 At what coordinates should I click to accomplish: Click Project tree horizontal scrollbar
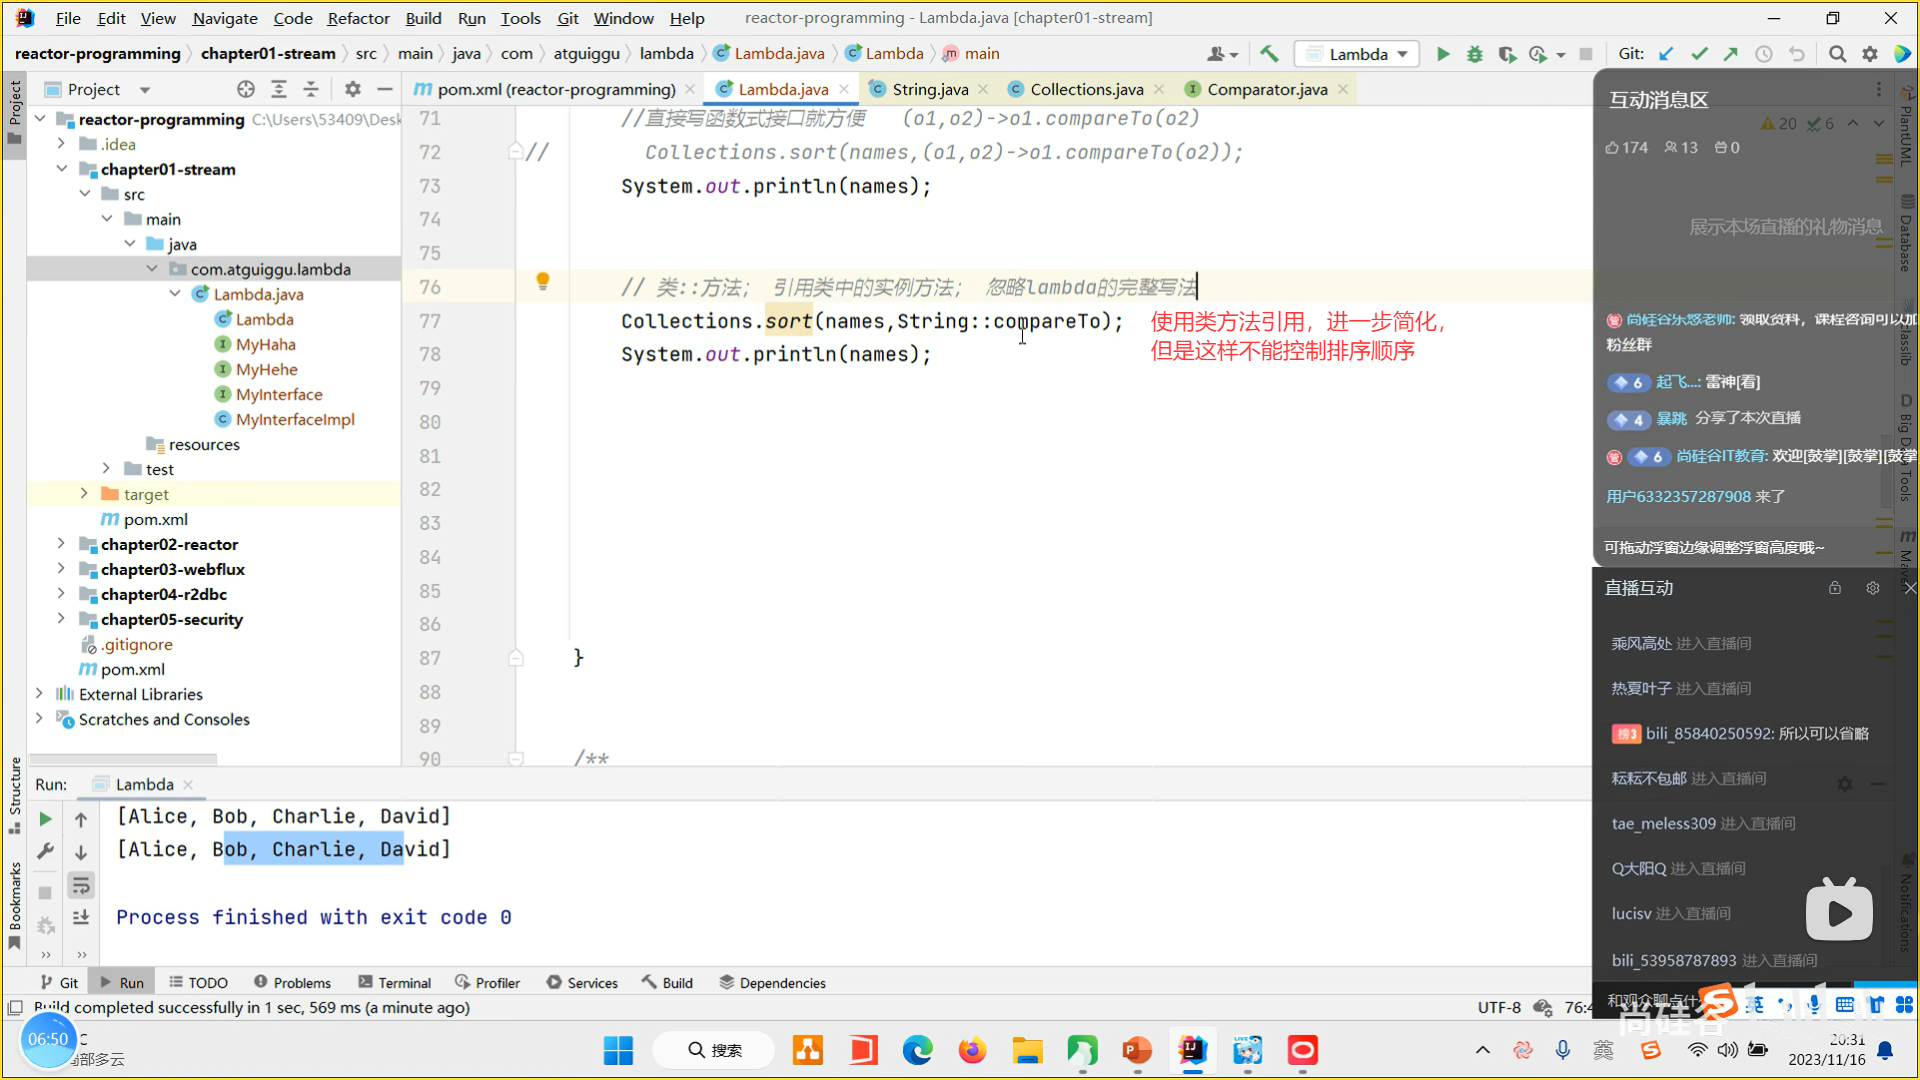123,759
